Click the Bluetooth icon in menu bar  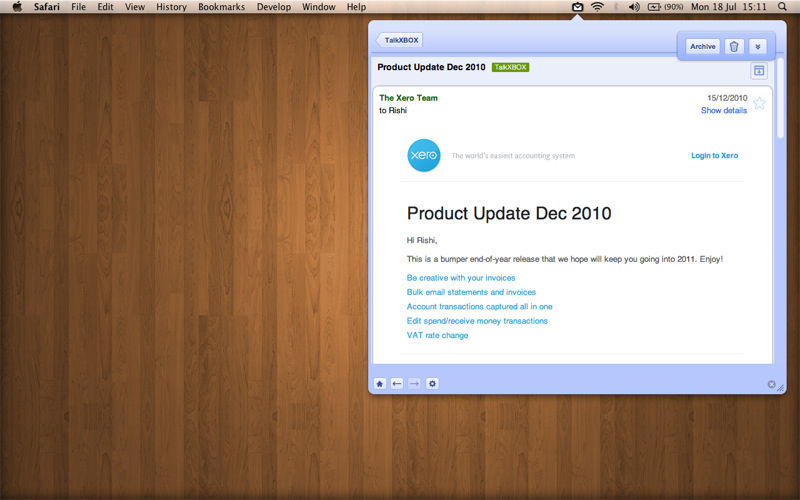coord(616,7)
